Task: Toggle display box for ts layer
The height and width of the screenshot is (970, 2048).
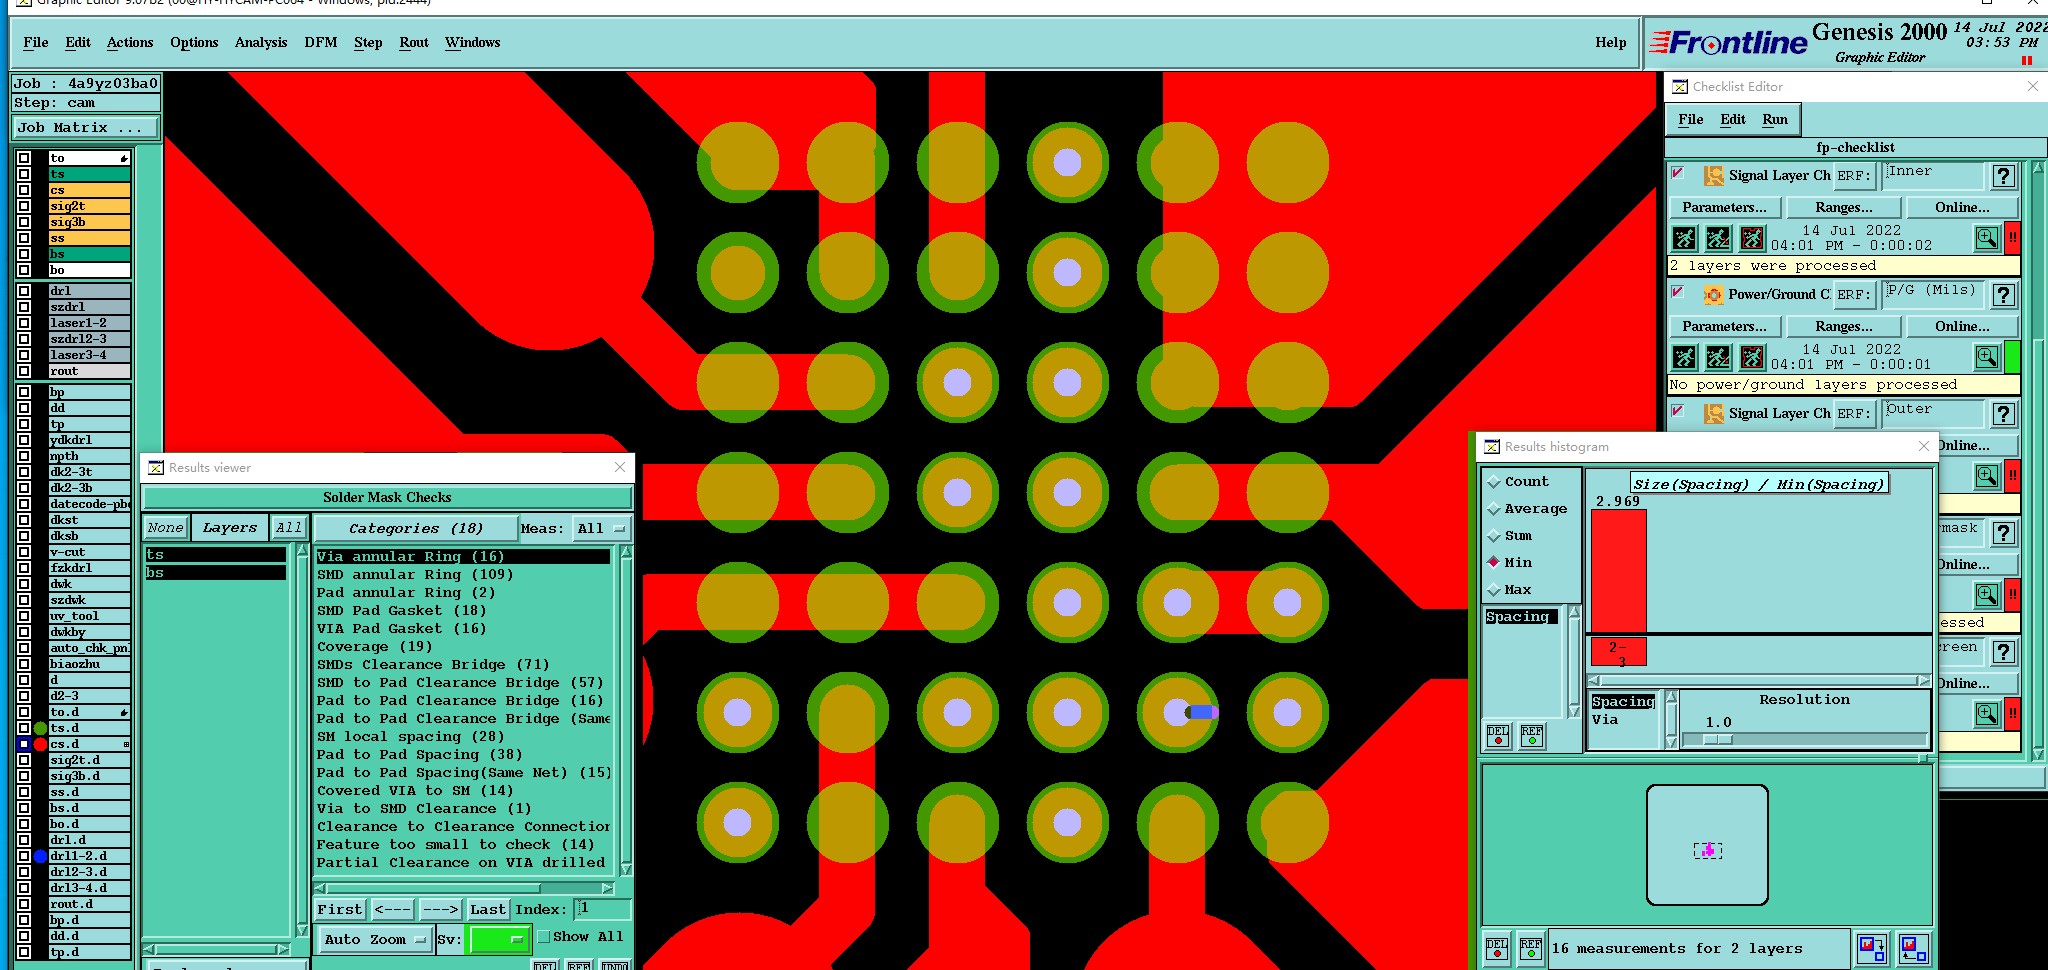Action: 24,174
